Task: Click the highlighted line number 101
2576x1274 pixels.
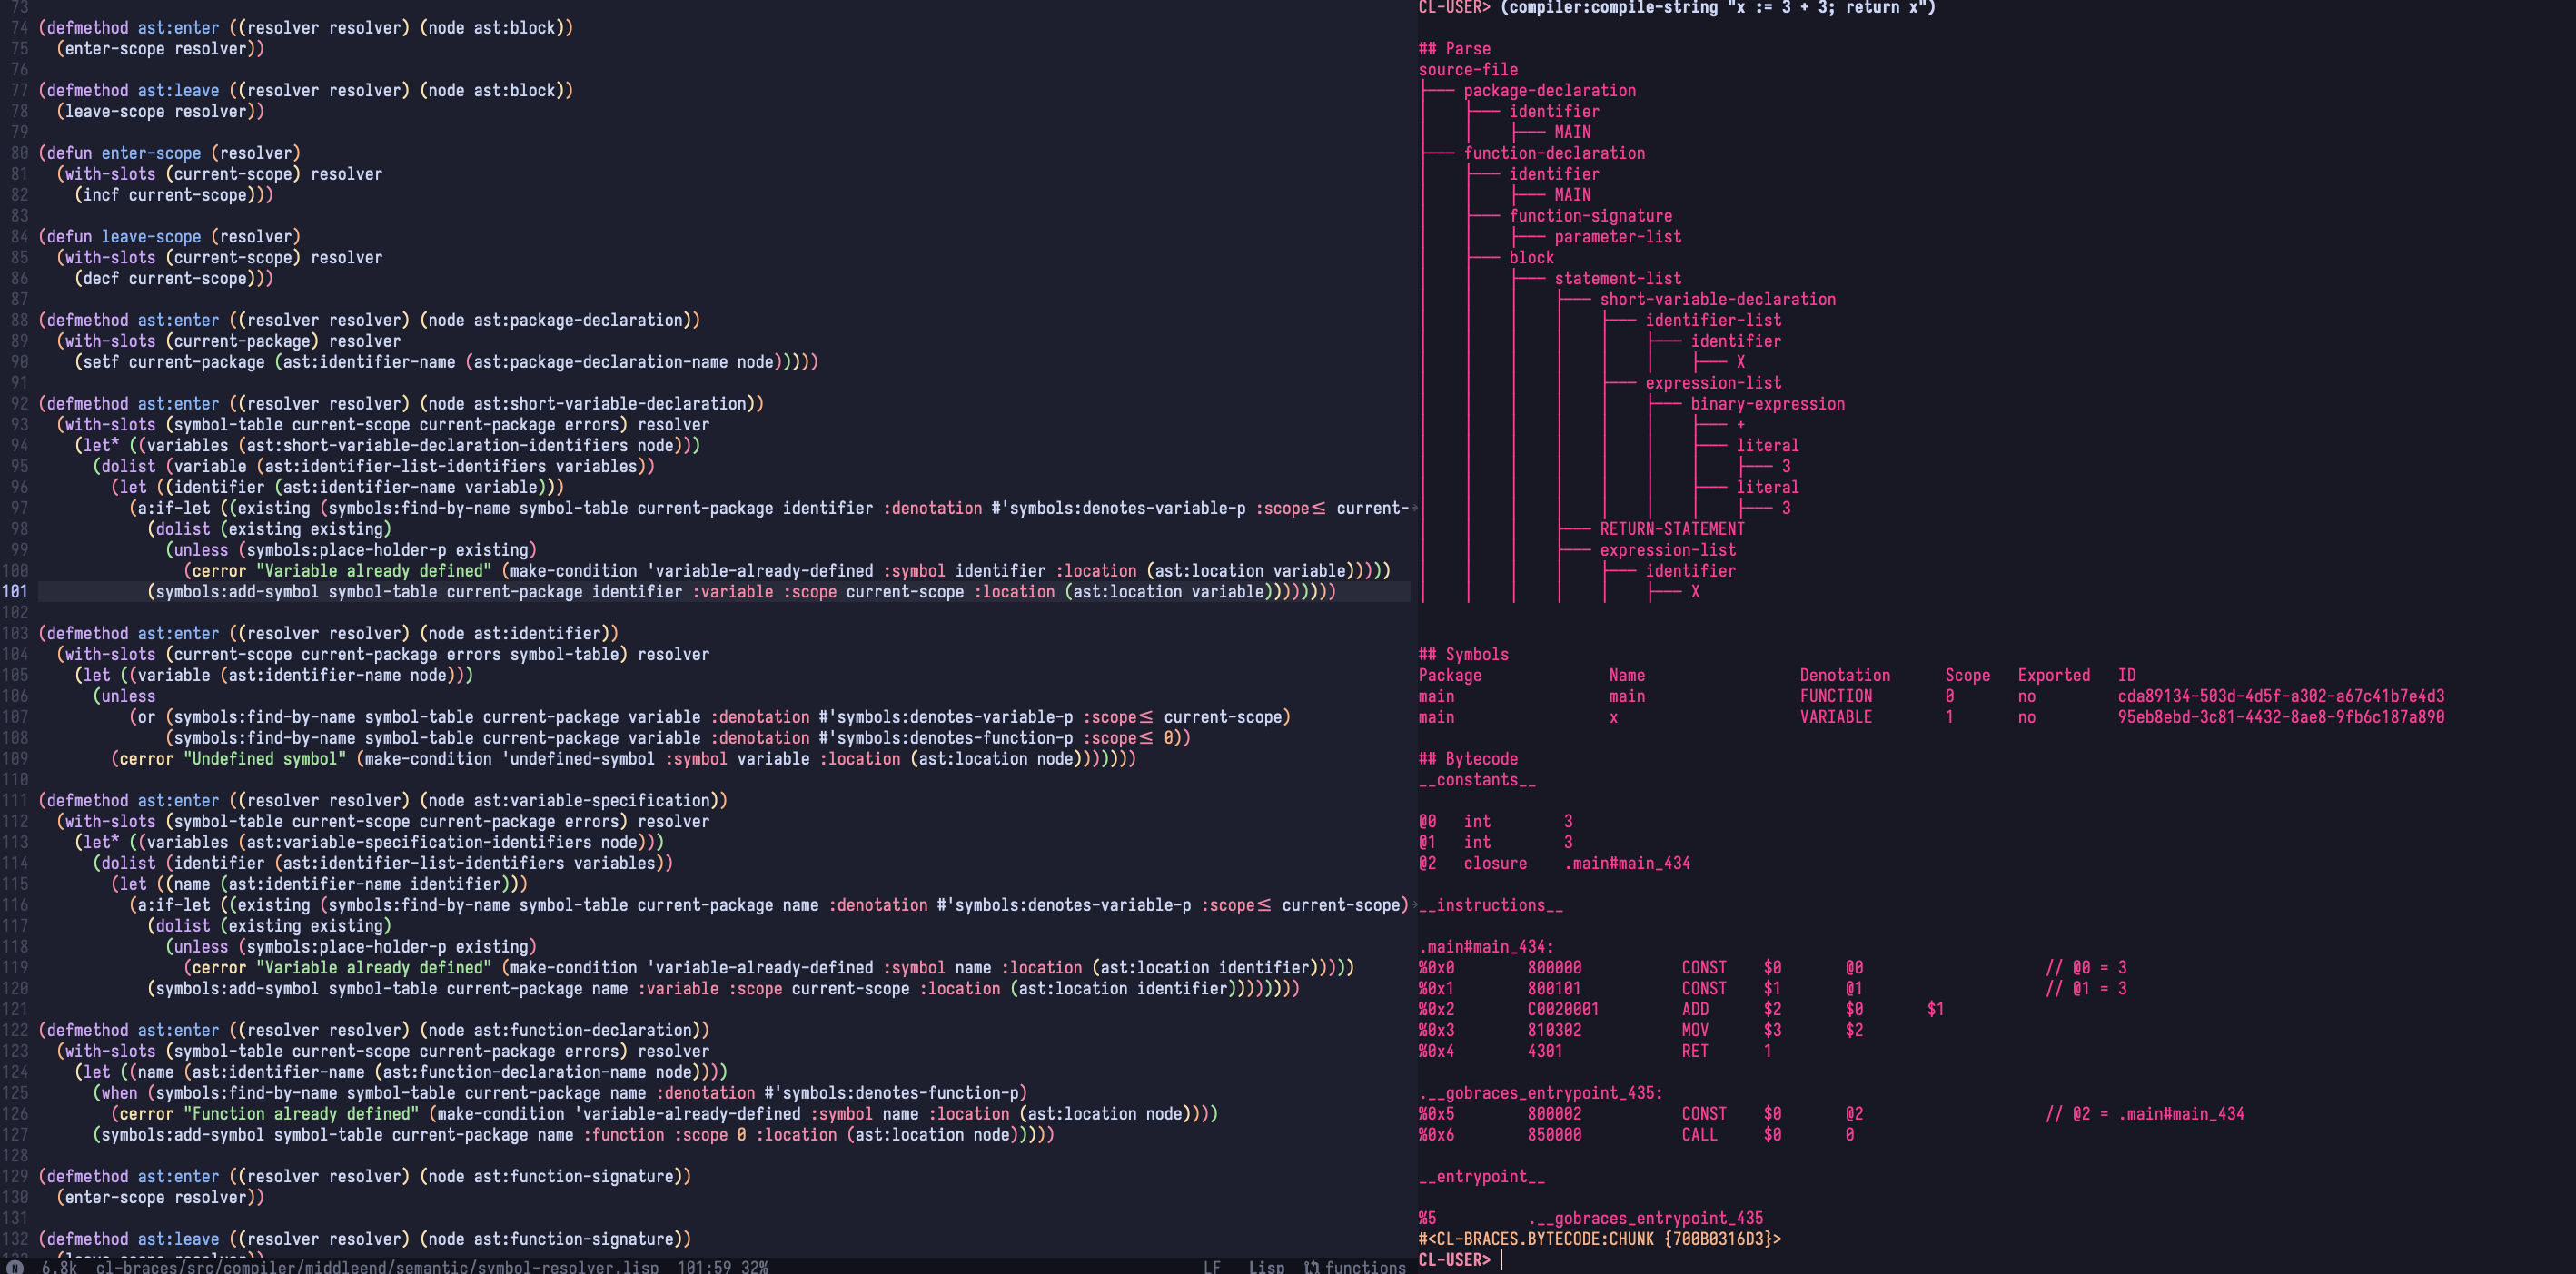Action: [15, 591]
